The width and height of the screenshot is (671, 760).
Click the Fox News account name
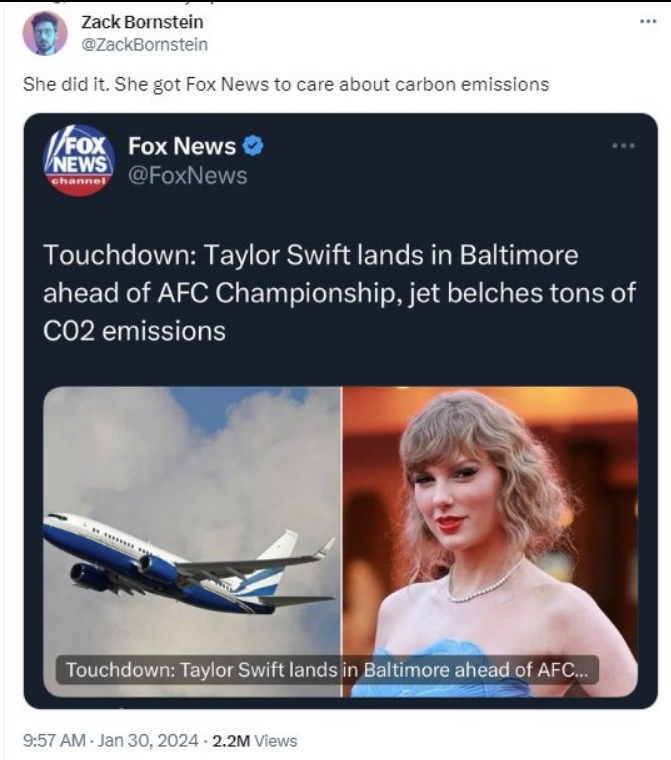pos(182,146)
